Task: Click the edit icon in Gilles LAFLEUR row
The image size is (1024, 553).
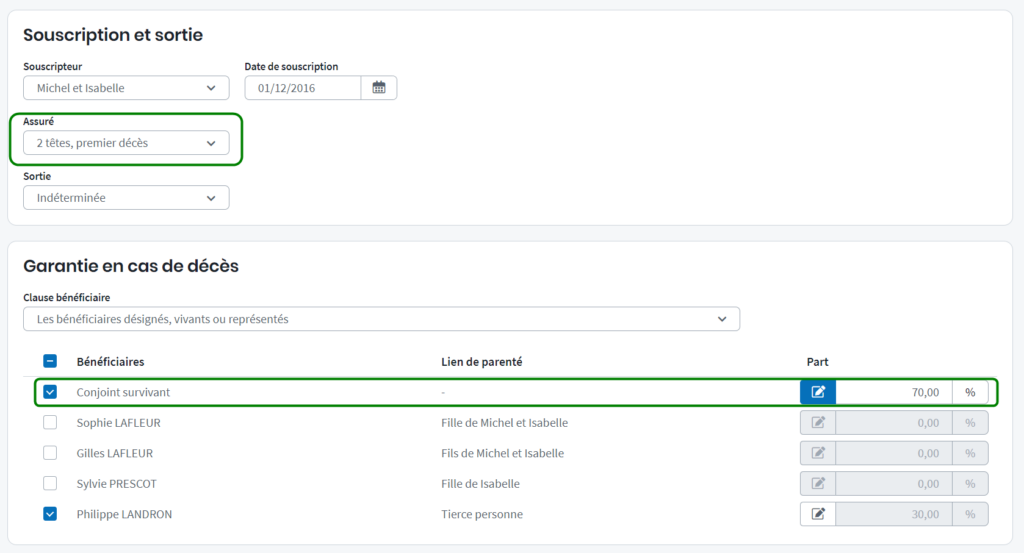Action: point(818,453)
